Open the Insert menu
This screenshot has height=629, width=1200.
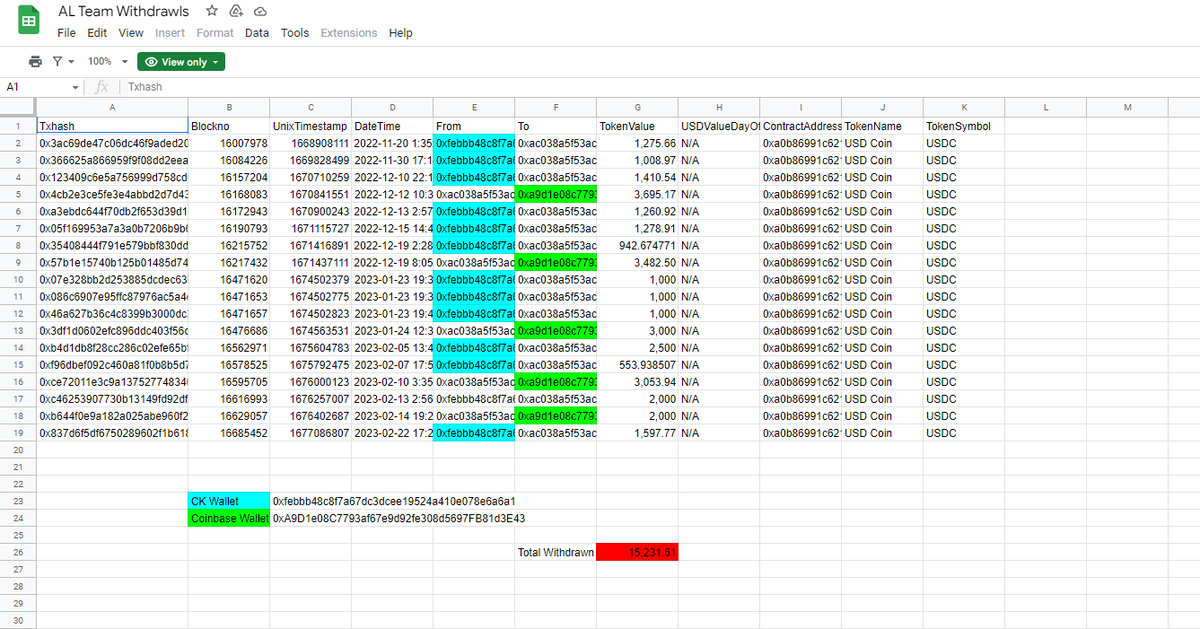(170, 33)
